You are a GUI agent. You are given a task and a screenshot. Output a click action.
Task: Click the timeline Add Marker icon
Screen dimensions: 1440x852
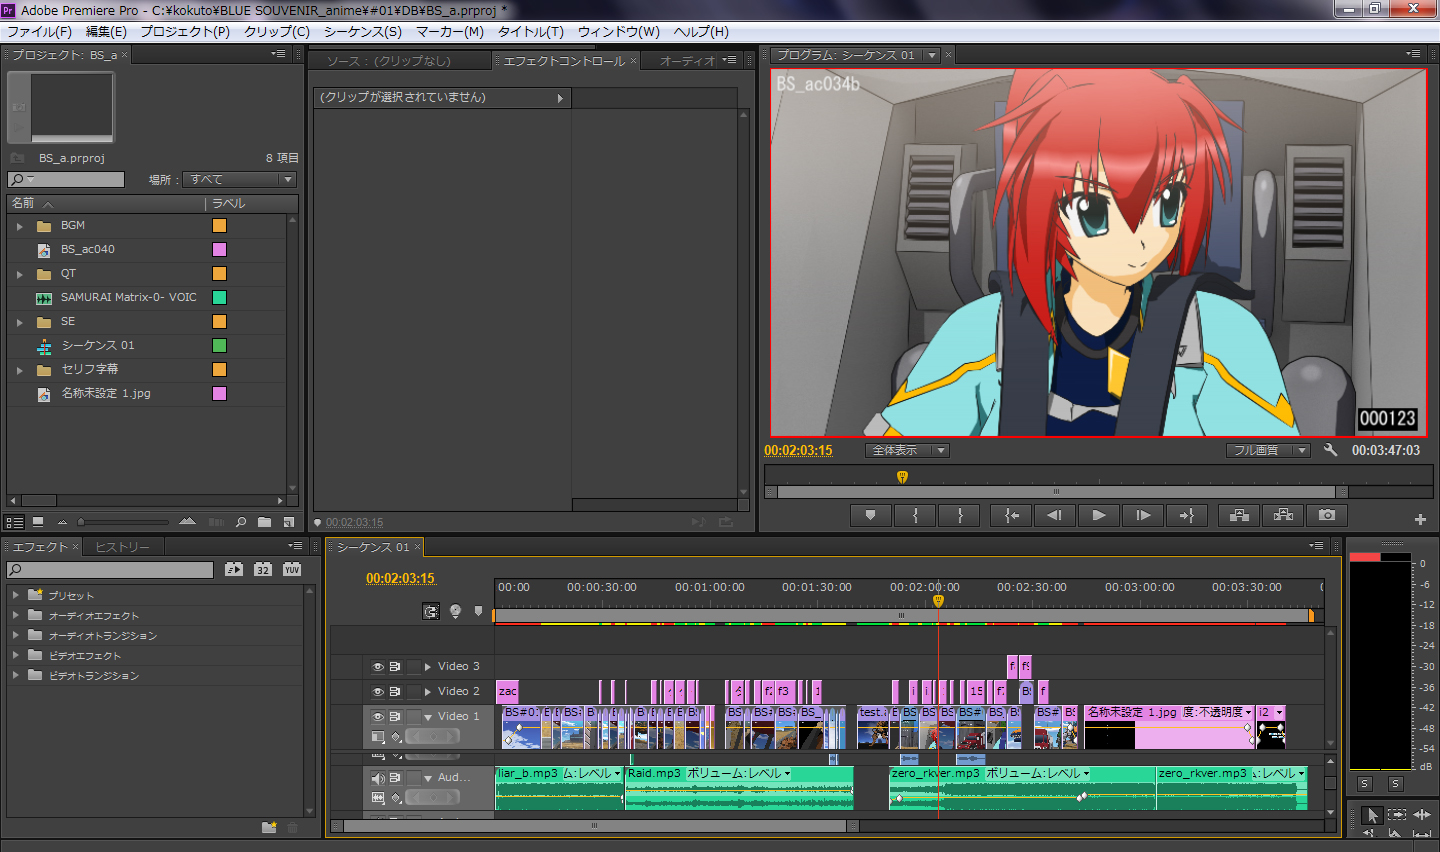click(478, 611)
